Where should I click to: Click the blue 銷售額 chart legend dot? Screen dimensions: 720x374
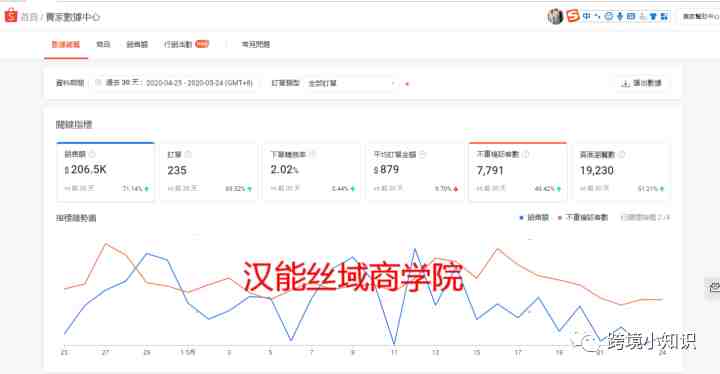(521, 218)
